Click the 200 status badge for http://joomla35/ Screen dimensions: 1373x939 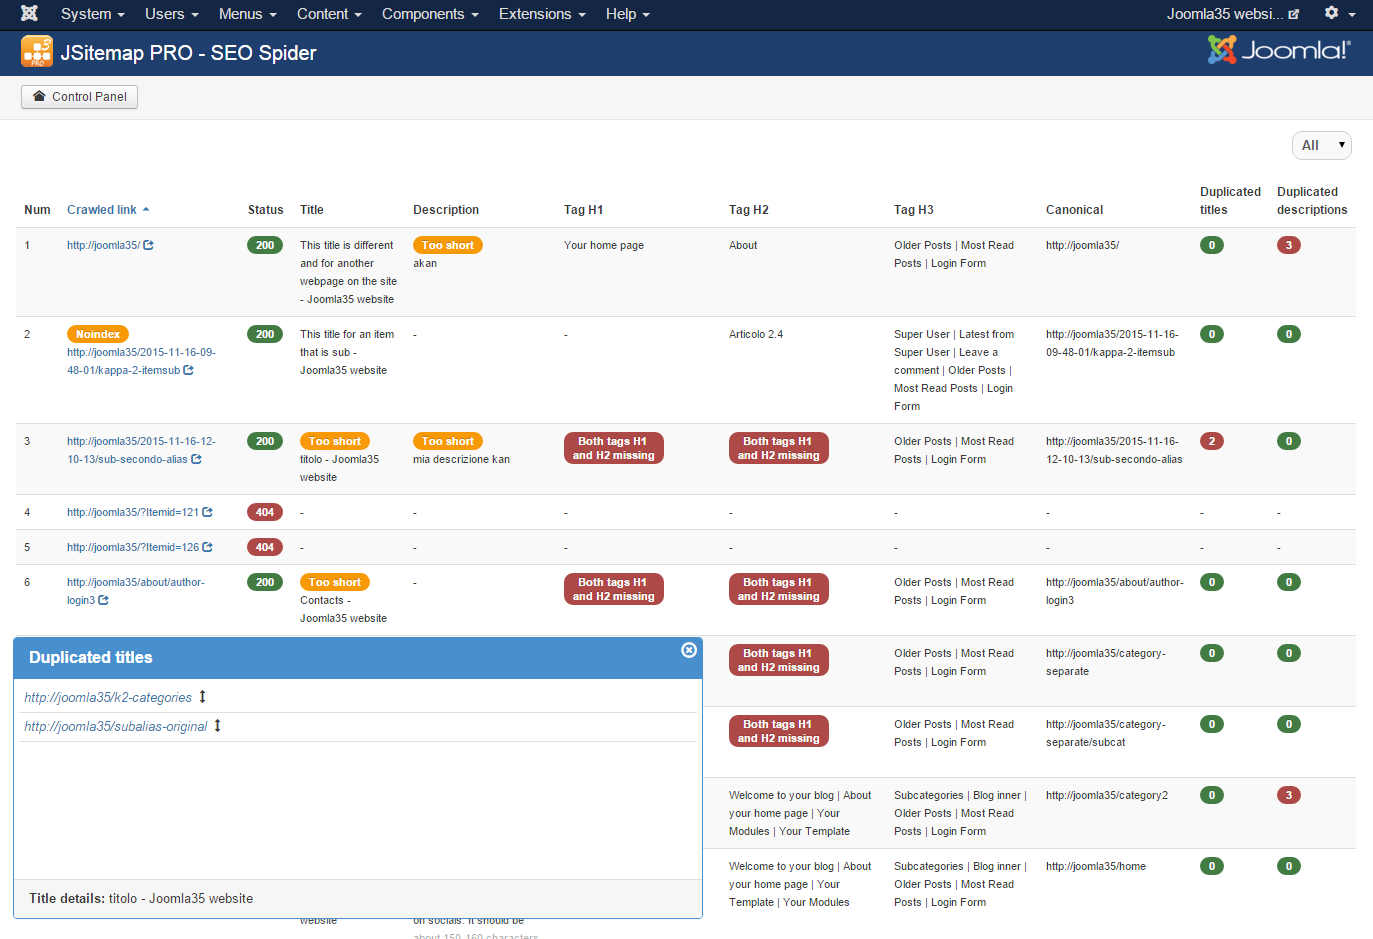point(265,245)
